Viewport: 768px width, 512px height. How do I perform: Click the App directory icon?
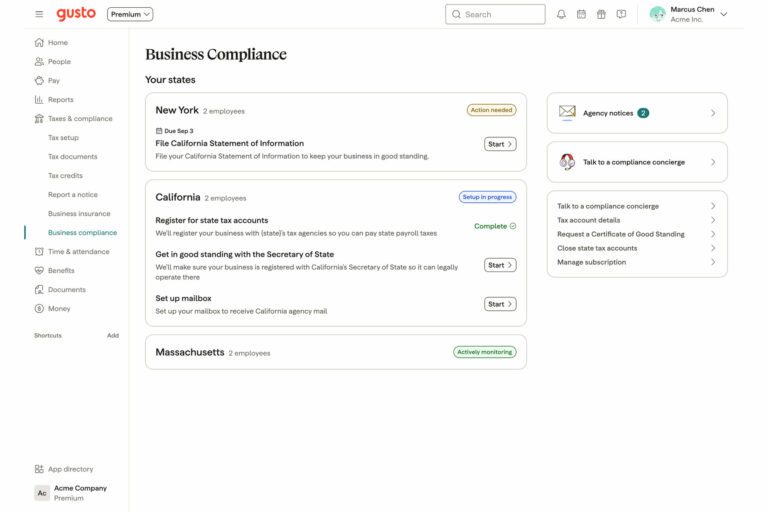click(x=39, y=469)
